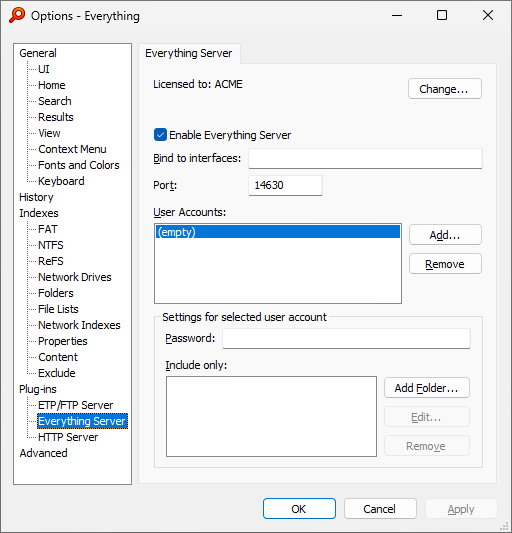Click the Change... license button
This screenshot has height=533, width=512.
coord(445,89)
